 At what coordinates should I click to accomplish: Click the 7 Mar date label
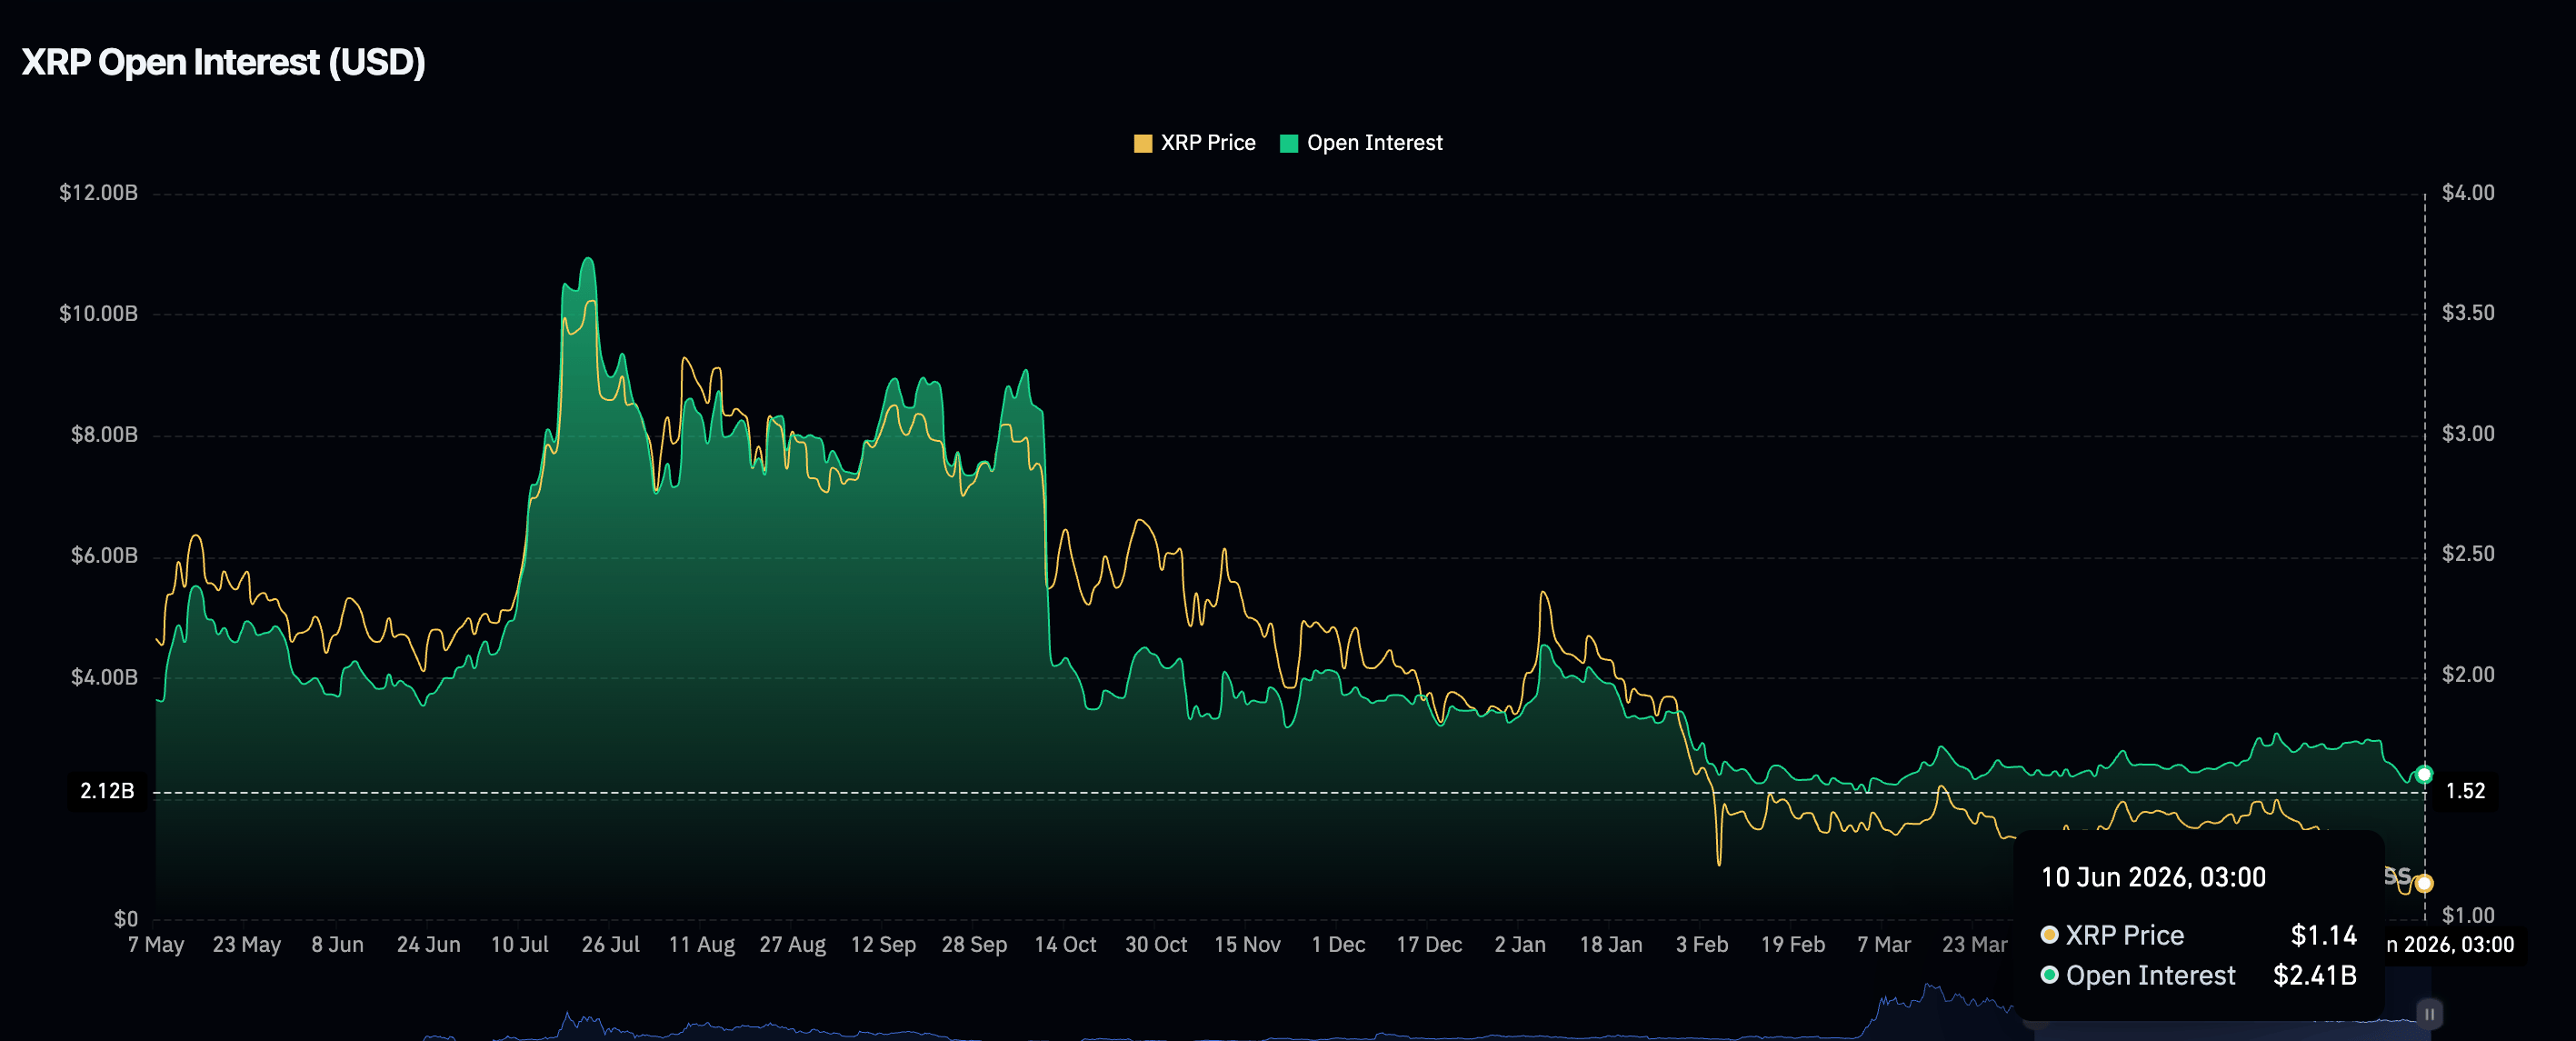1885,944
